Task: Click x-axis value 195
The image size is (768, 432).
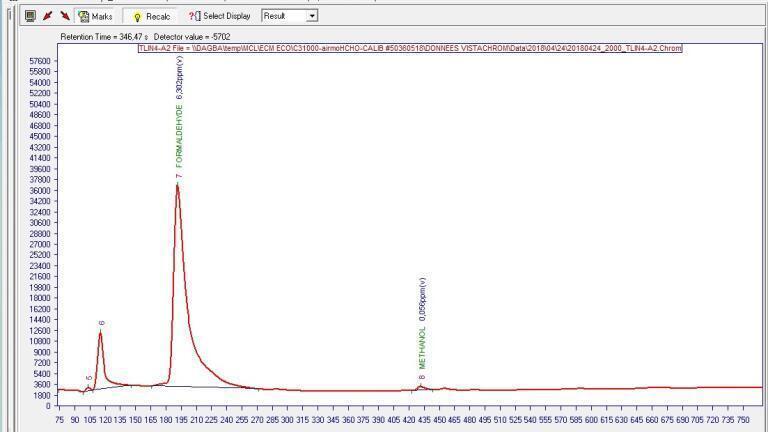Action: 181,420
